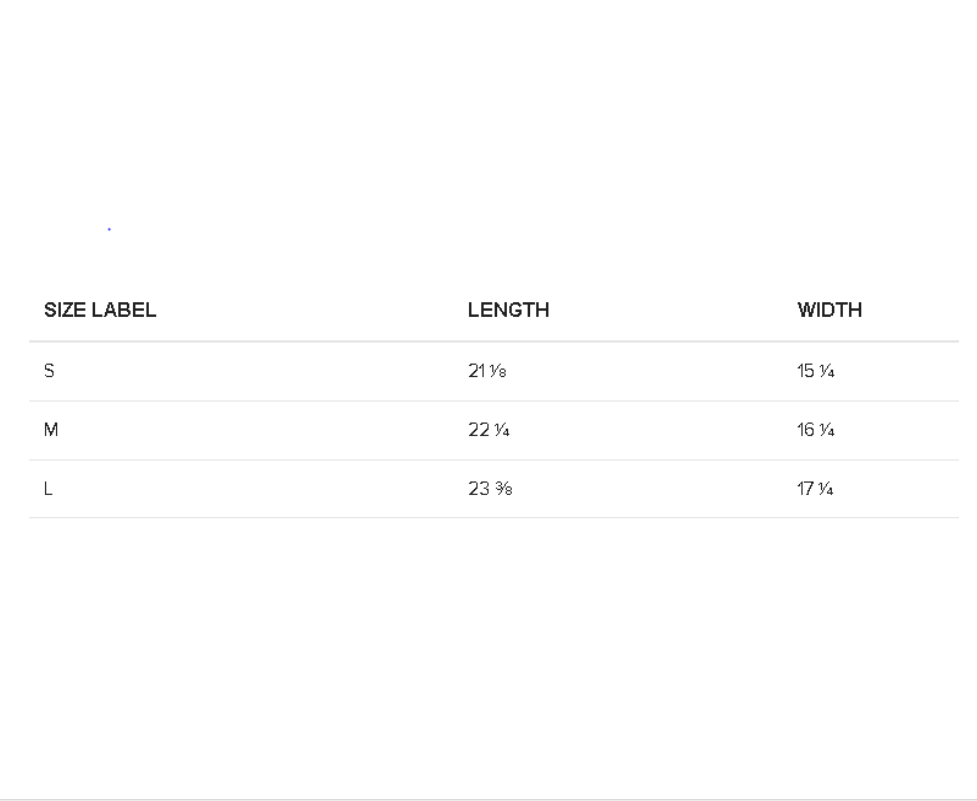Click the divider line between S and M rows

click(x=493, y=400)
